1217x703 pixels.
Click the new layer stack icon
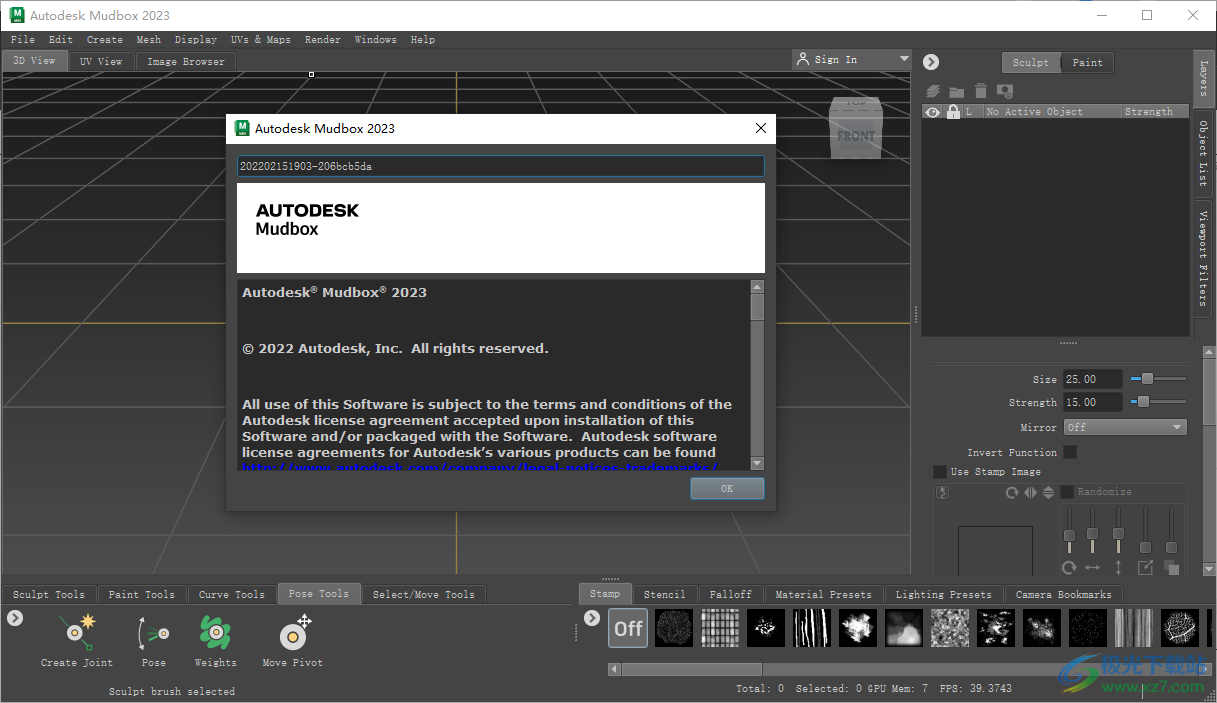(932, 91)
